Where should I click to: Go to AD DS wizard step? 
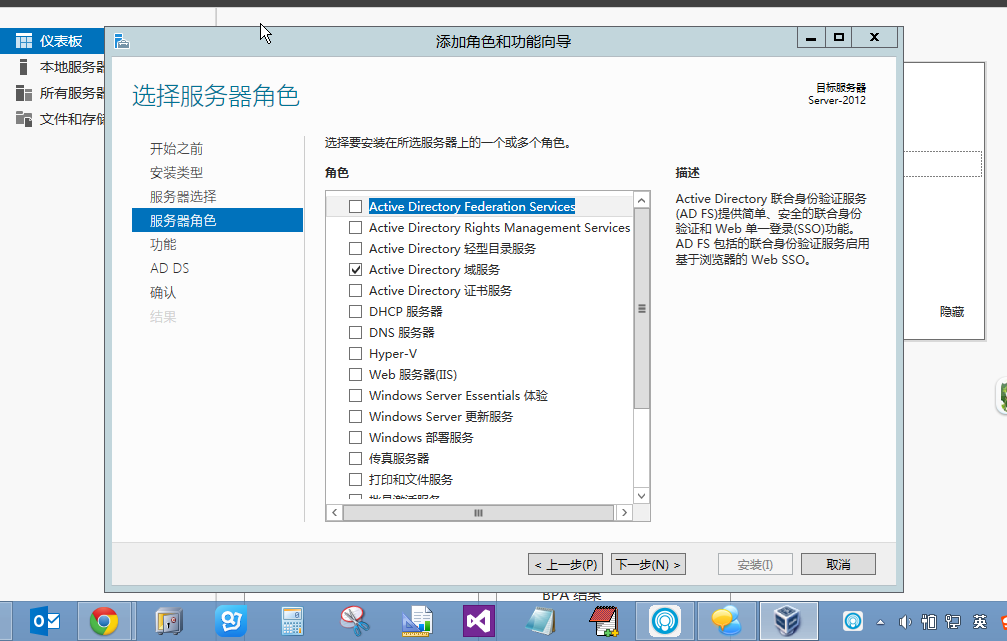[170, 268]
